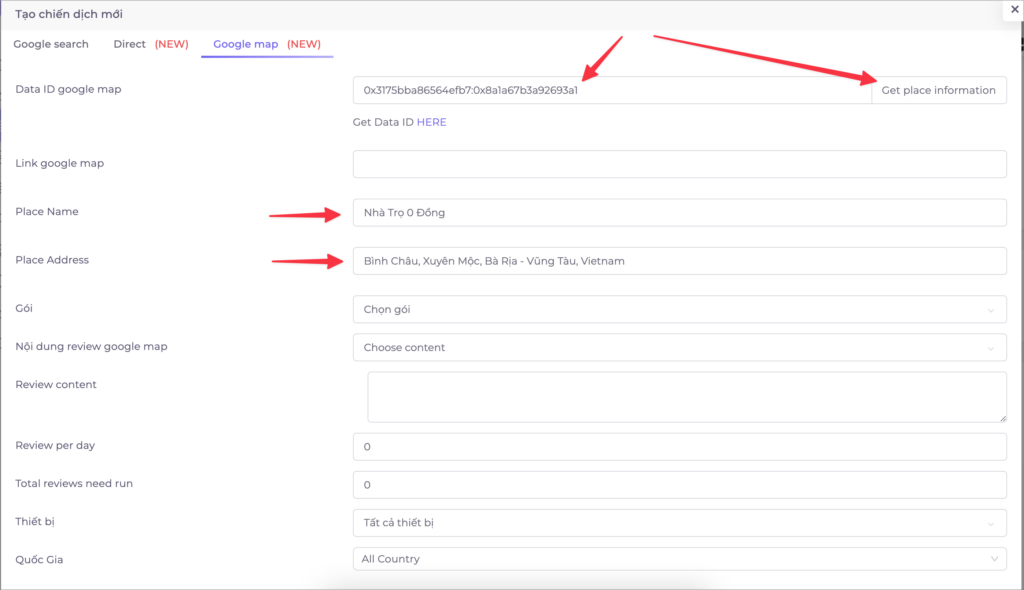Click the chevron on Quốc Gia selector

coord(994,559)
